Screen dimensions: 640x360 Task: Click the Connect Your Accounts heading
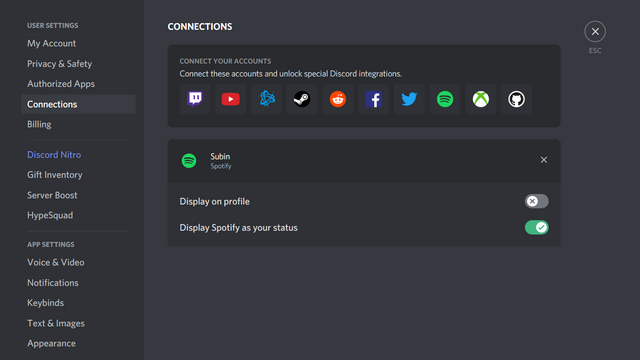coord(225,61)
